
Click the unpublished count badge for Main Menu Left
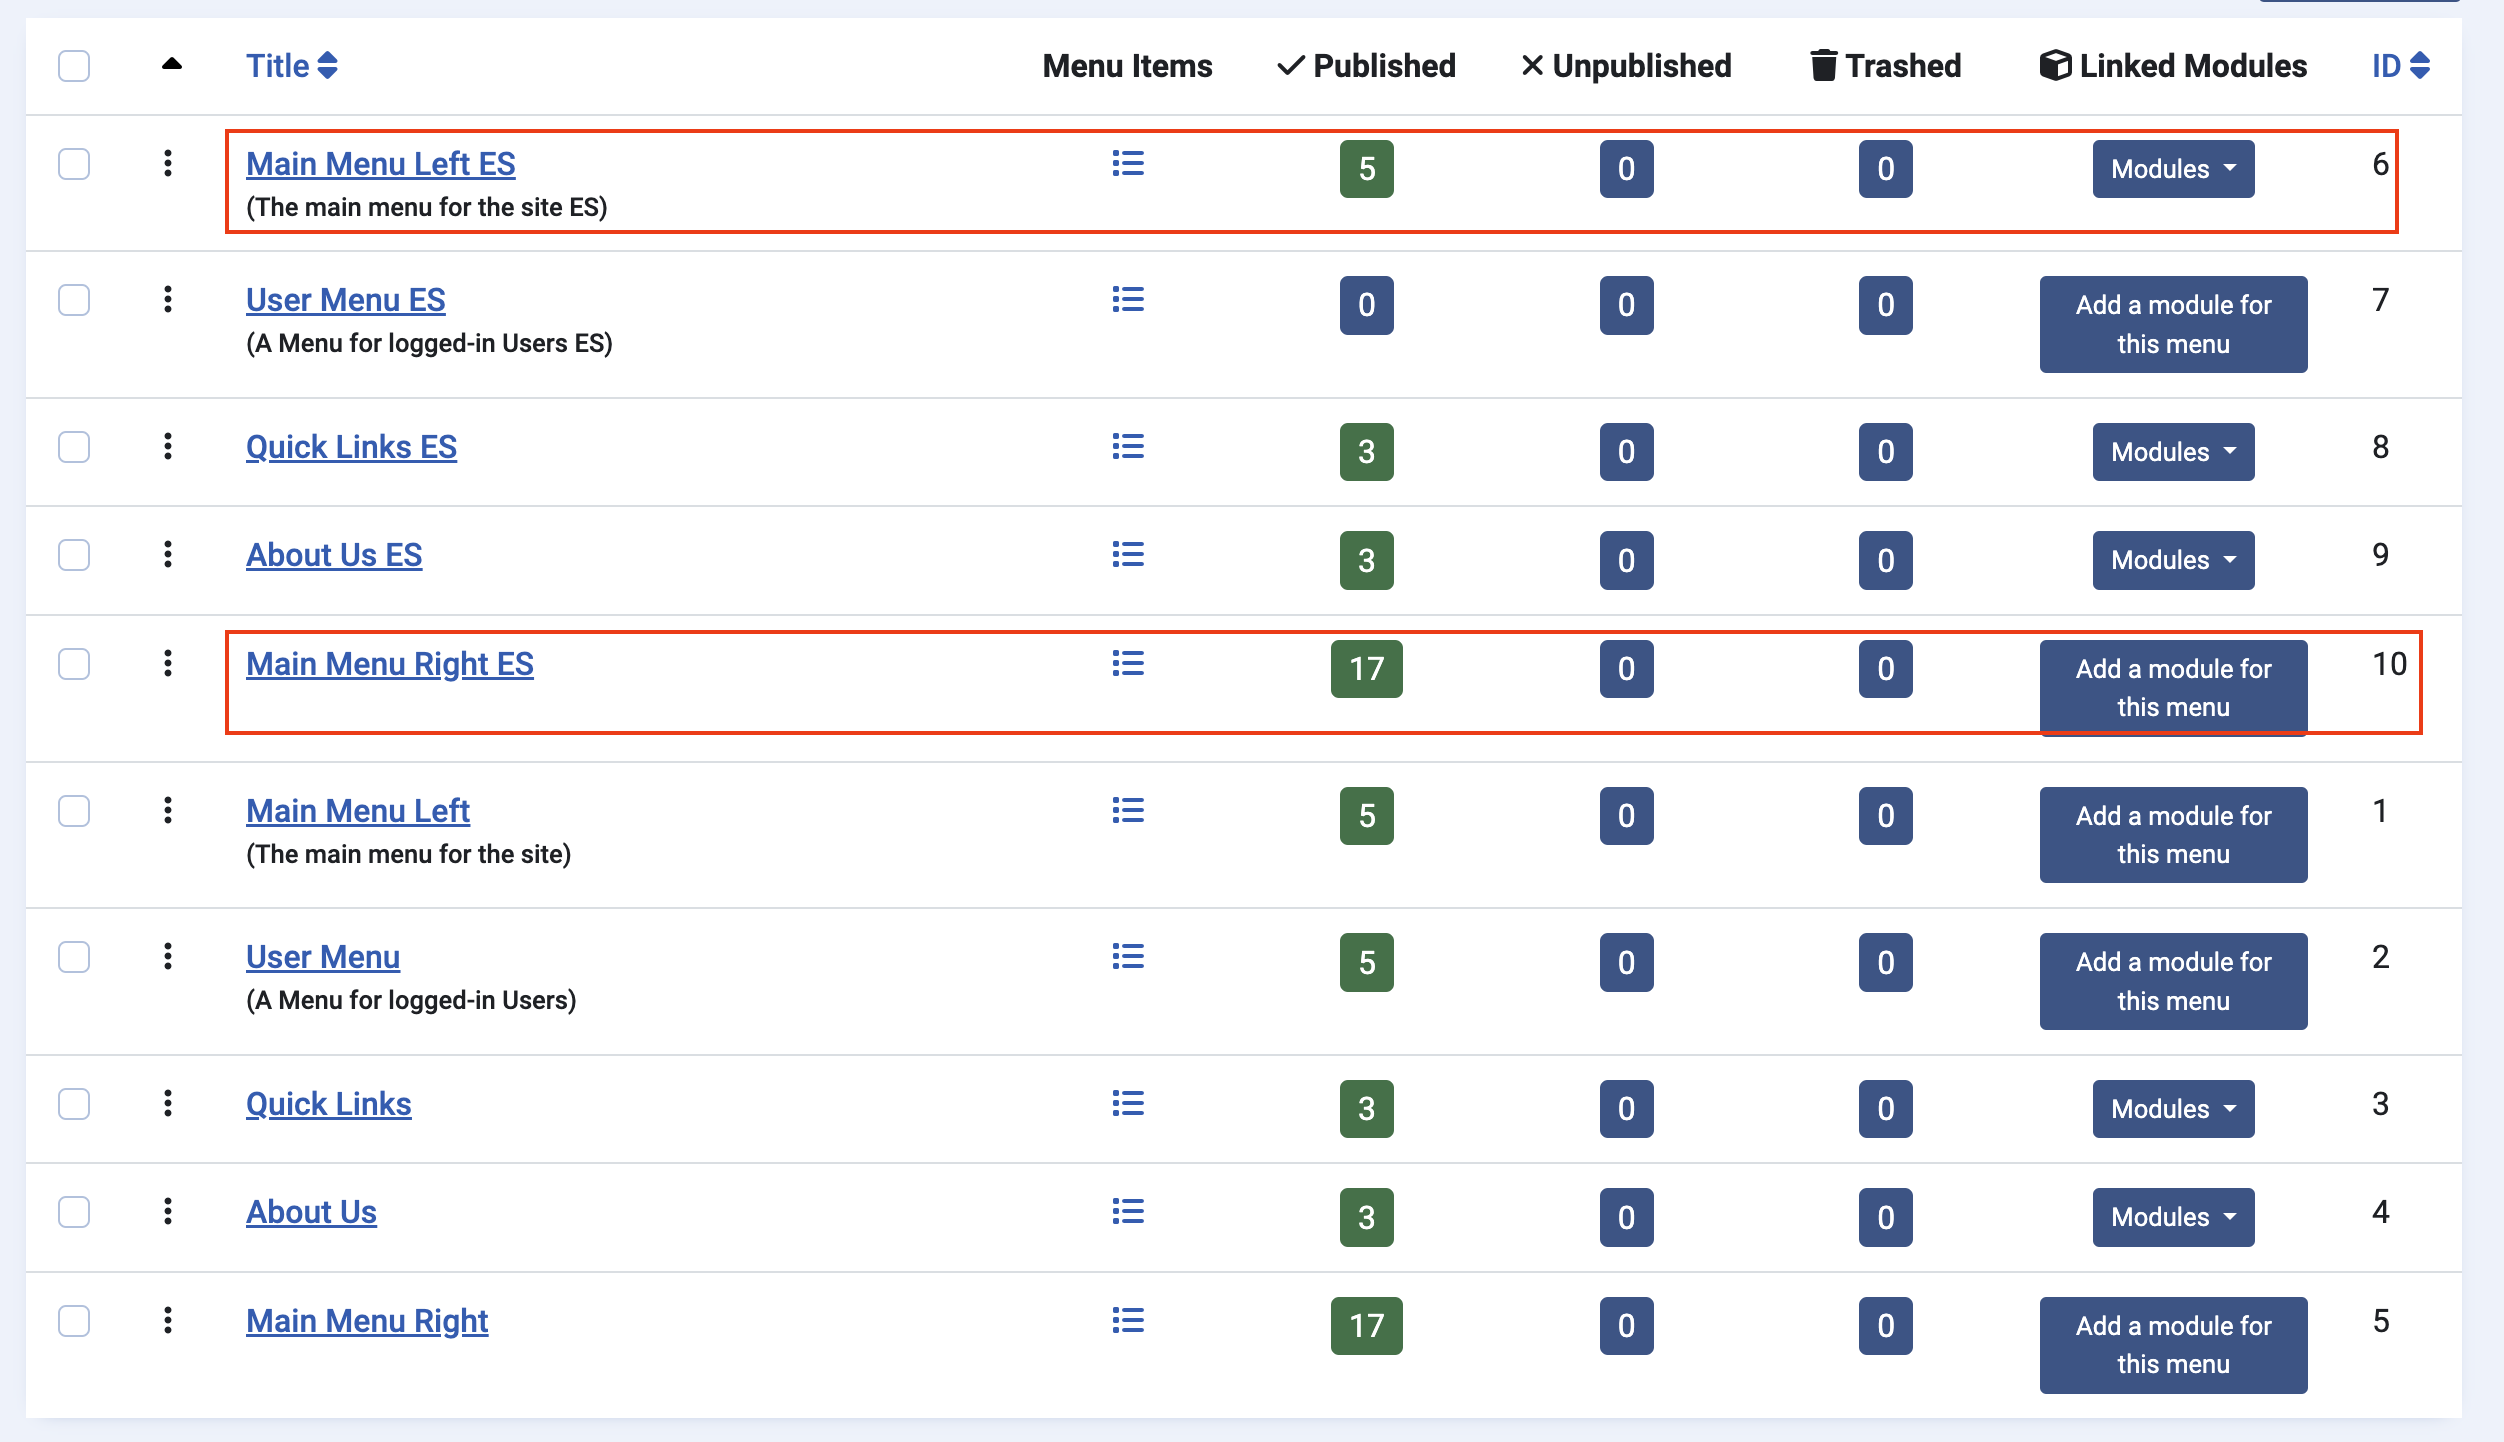(1625, 816)
